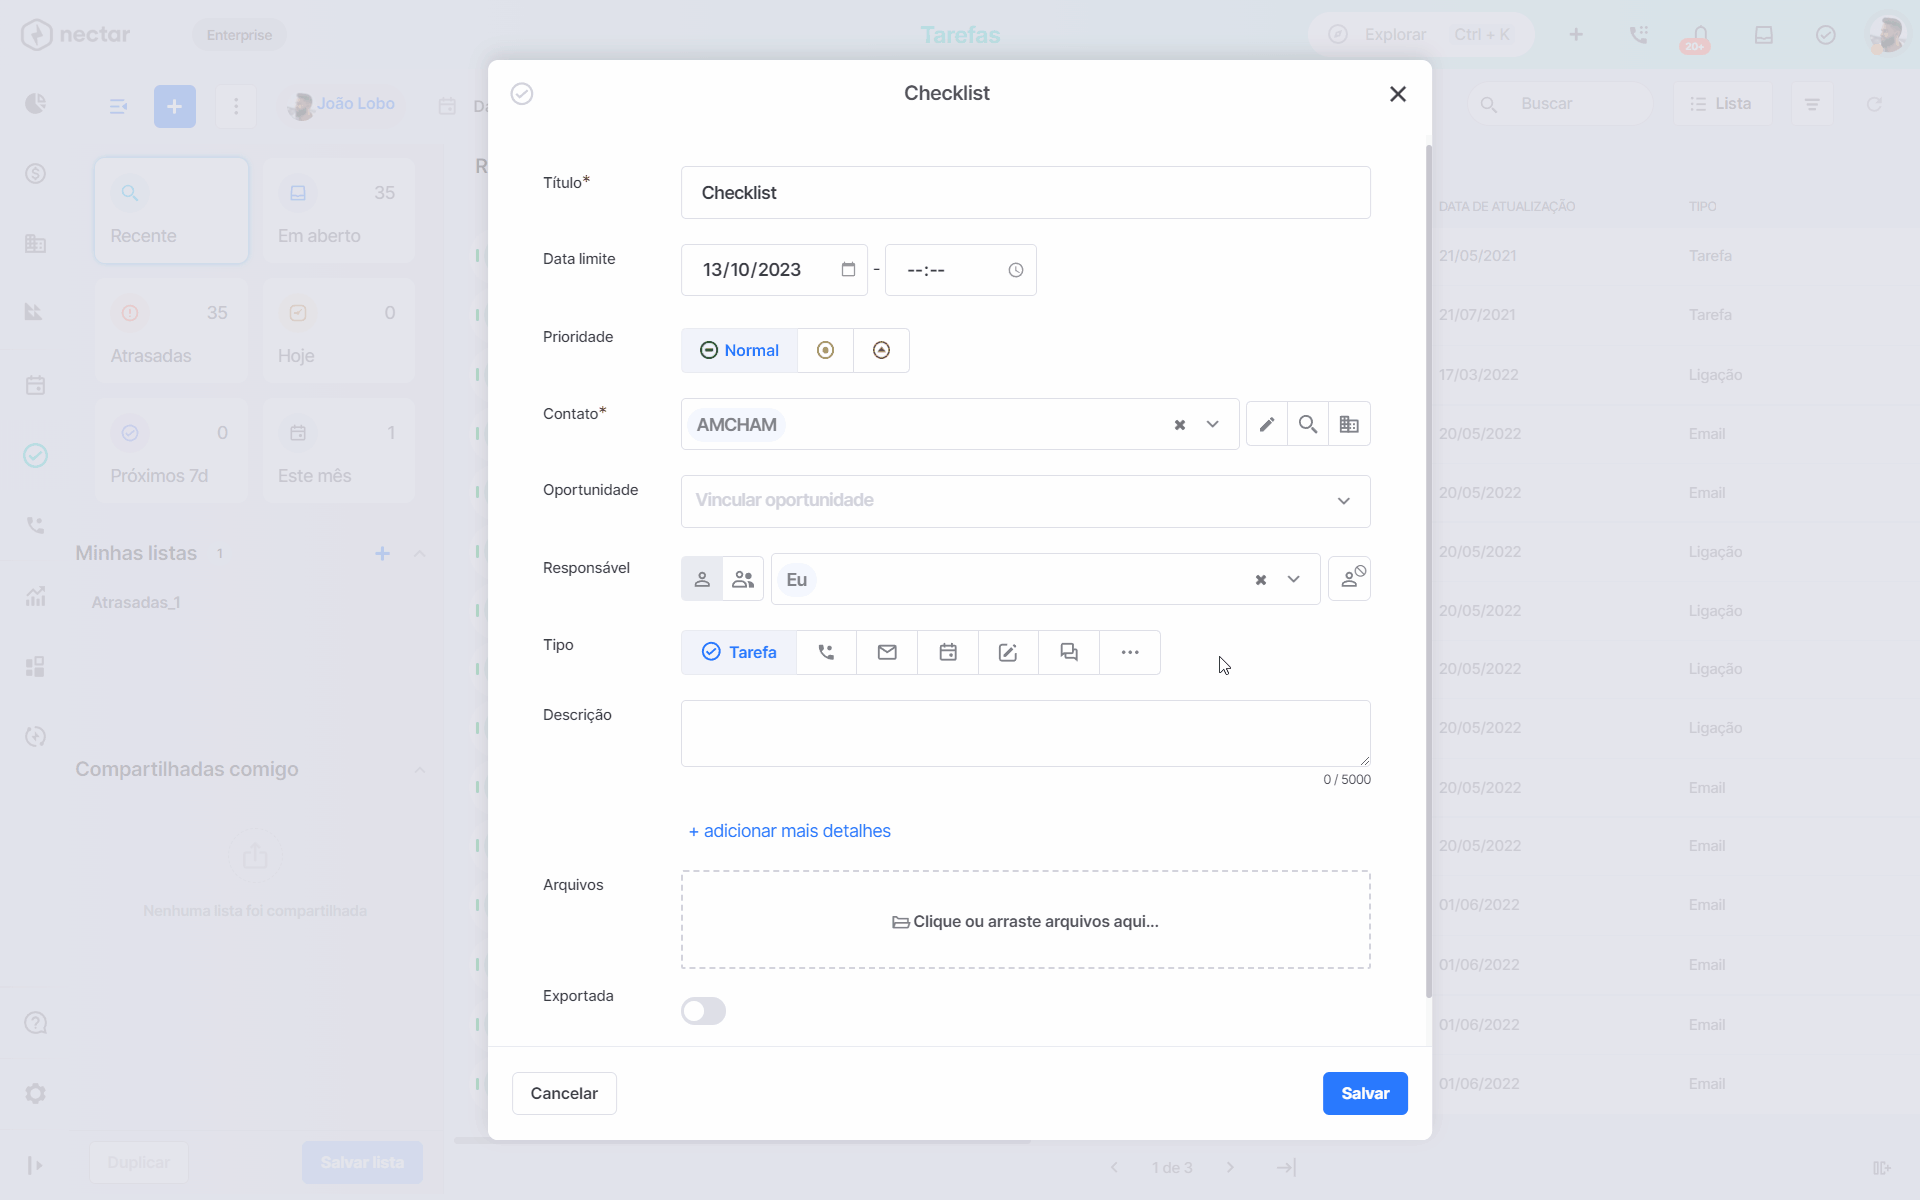This screenshot has height=1200, width=1920.
Task: Open the help question mark sidebar icon
Action: pyautogui.click(x=36, y=1023)
